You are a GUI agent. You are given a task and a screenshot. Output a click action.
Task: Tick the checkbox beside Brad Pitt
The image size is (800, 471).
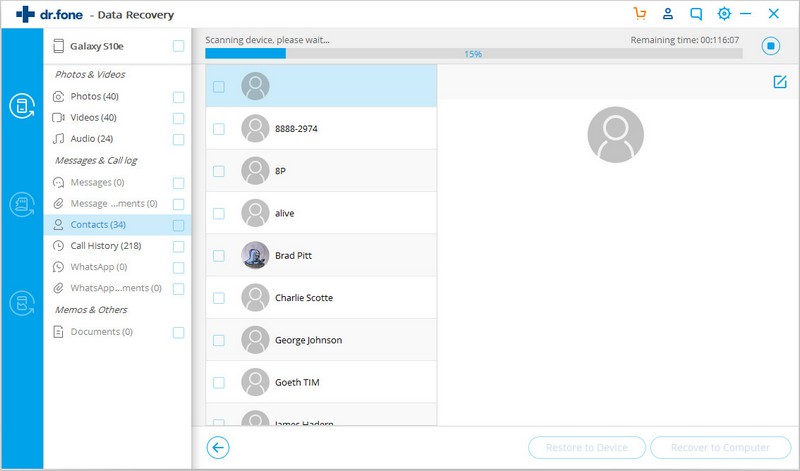pos(219,255)
